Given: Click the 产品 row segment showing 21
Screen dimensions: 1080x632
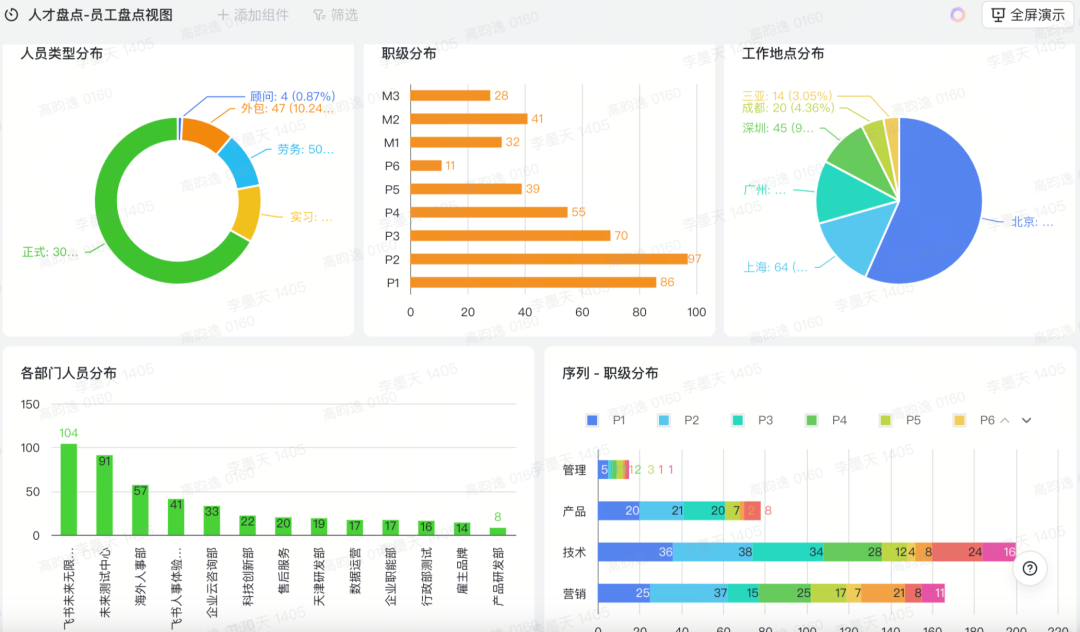Looking at the screenshot, I should pyautogui.click(x=663, y=510).
